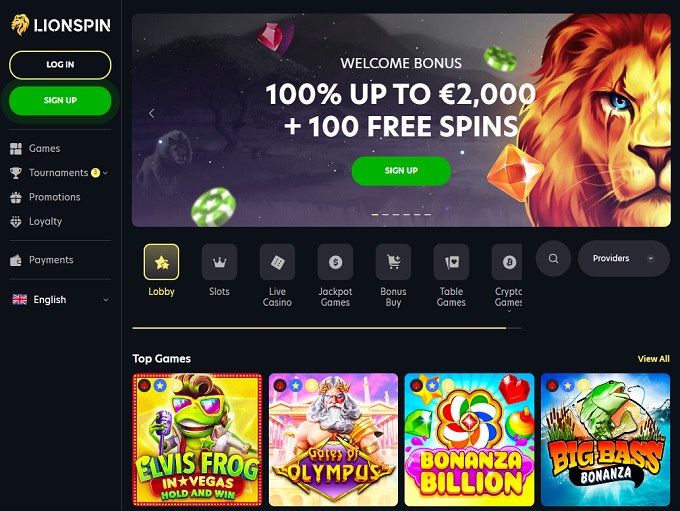Select the Lobby tab

pos(161,271)
